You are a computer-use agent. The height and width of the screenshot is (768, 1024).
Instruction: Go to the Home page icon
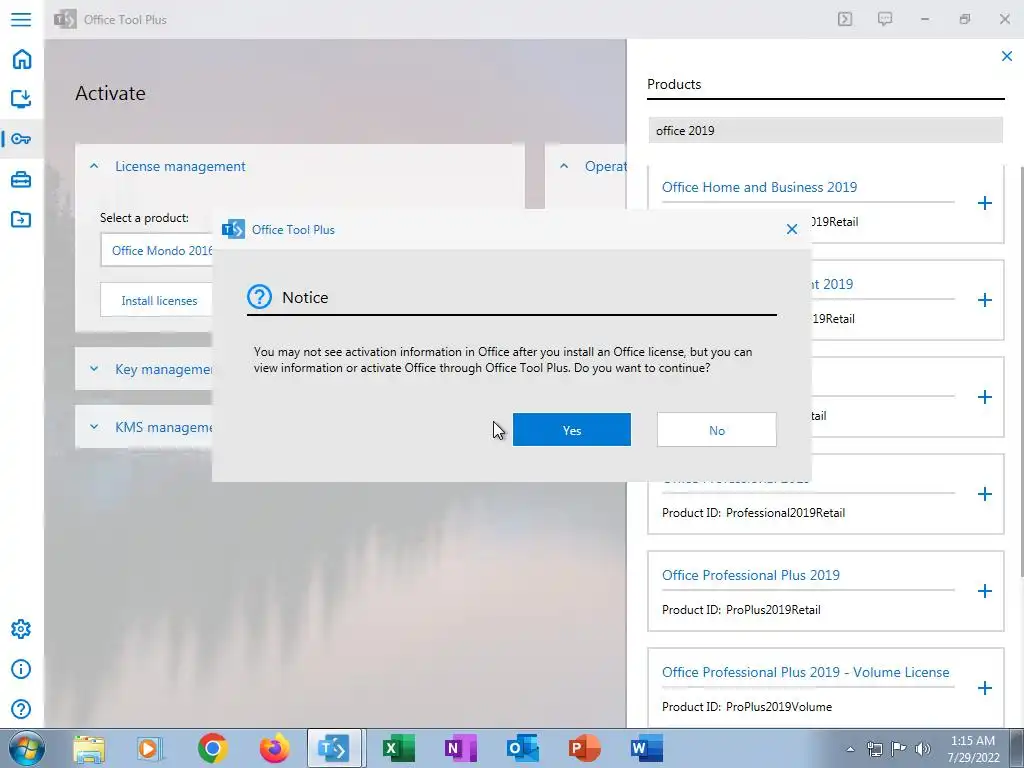[22, 59]
